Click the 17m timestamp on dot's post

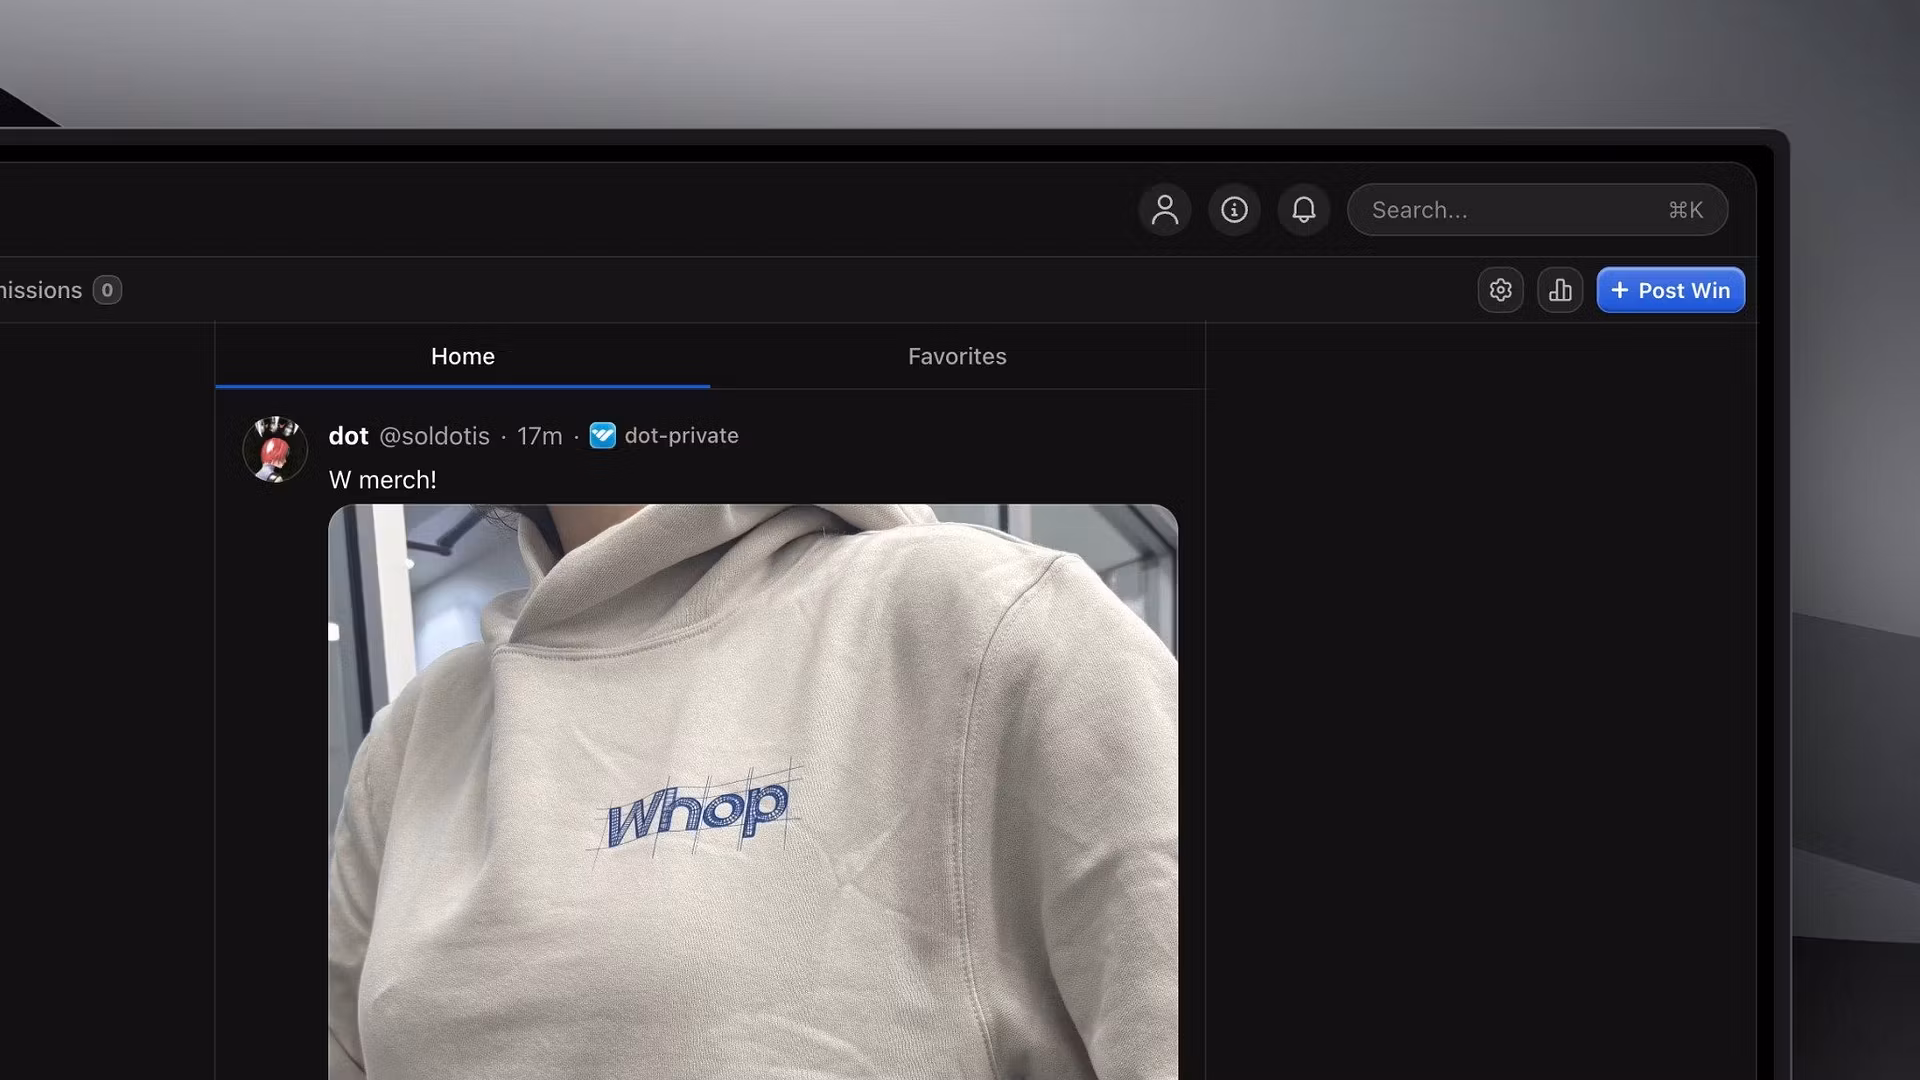[539, 436]
